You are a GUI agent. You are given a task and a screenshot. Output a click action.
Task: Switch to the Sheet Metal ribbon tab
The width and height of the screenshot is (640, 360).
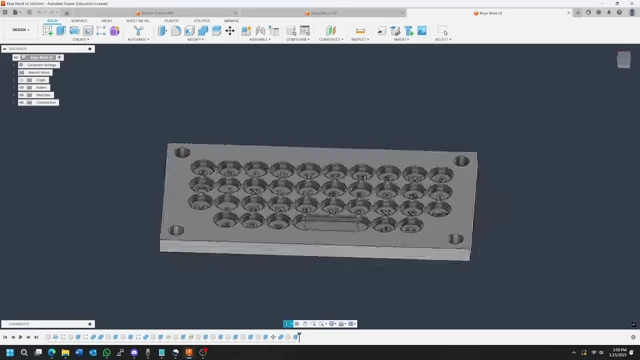point(138,21)
